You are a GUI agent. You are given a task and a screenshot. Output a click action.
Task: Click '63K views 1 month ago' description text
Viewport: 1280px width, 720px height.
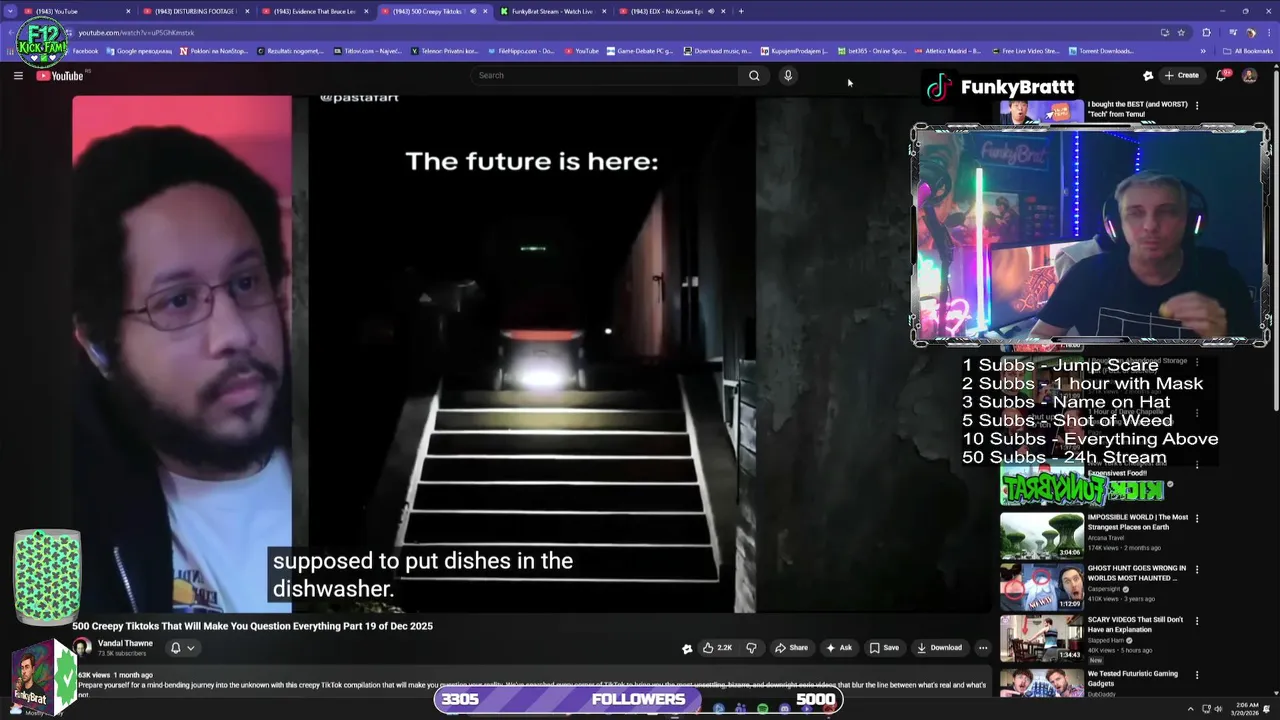(x=115, y=675)
